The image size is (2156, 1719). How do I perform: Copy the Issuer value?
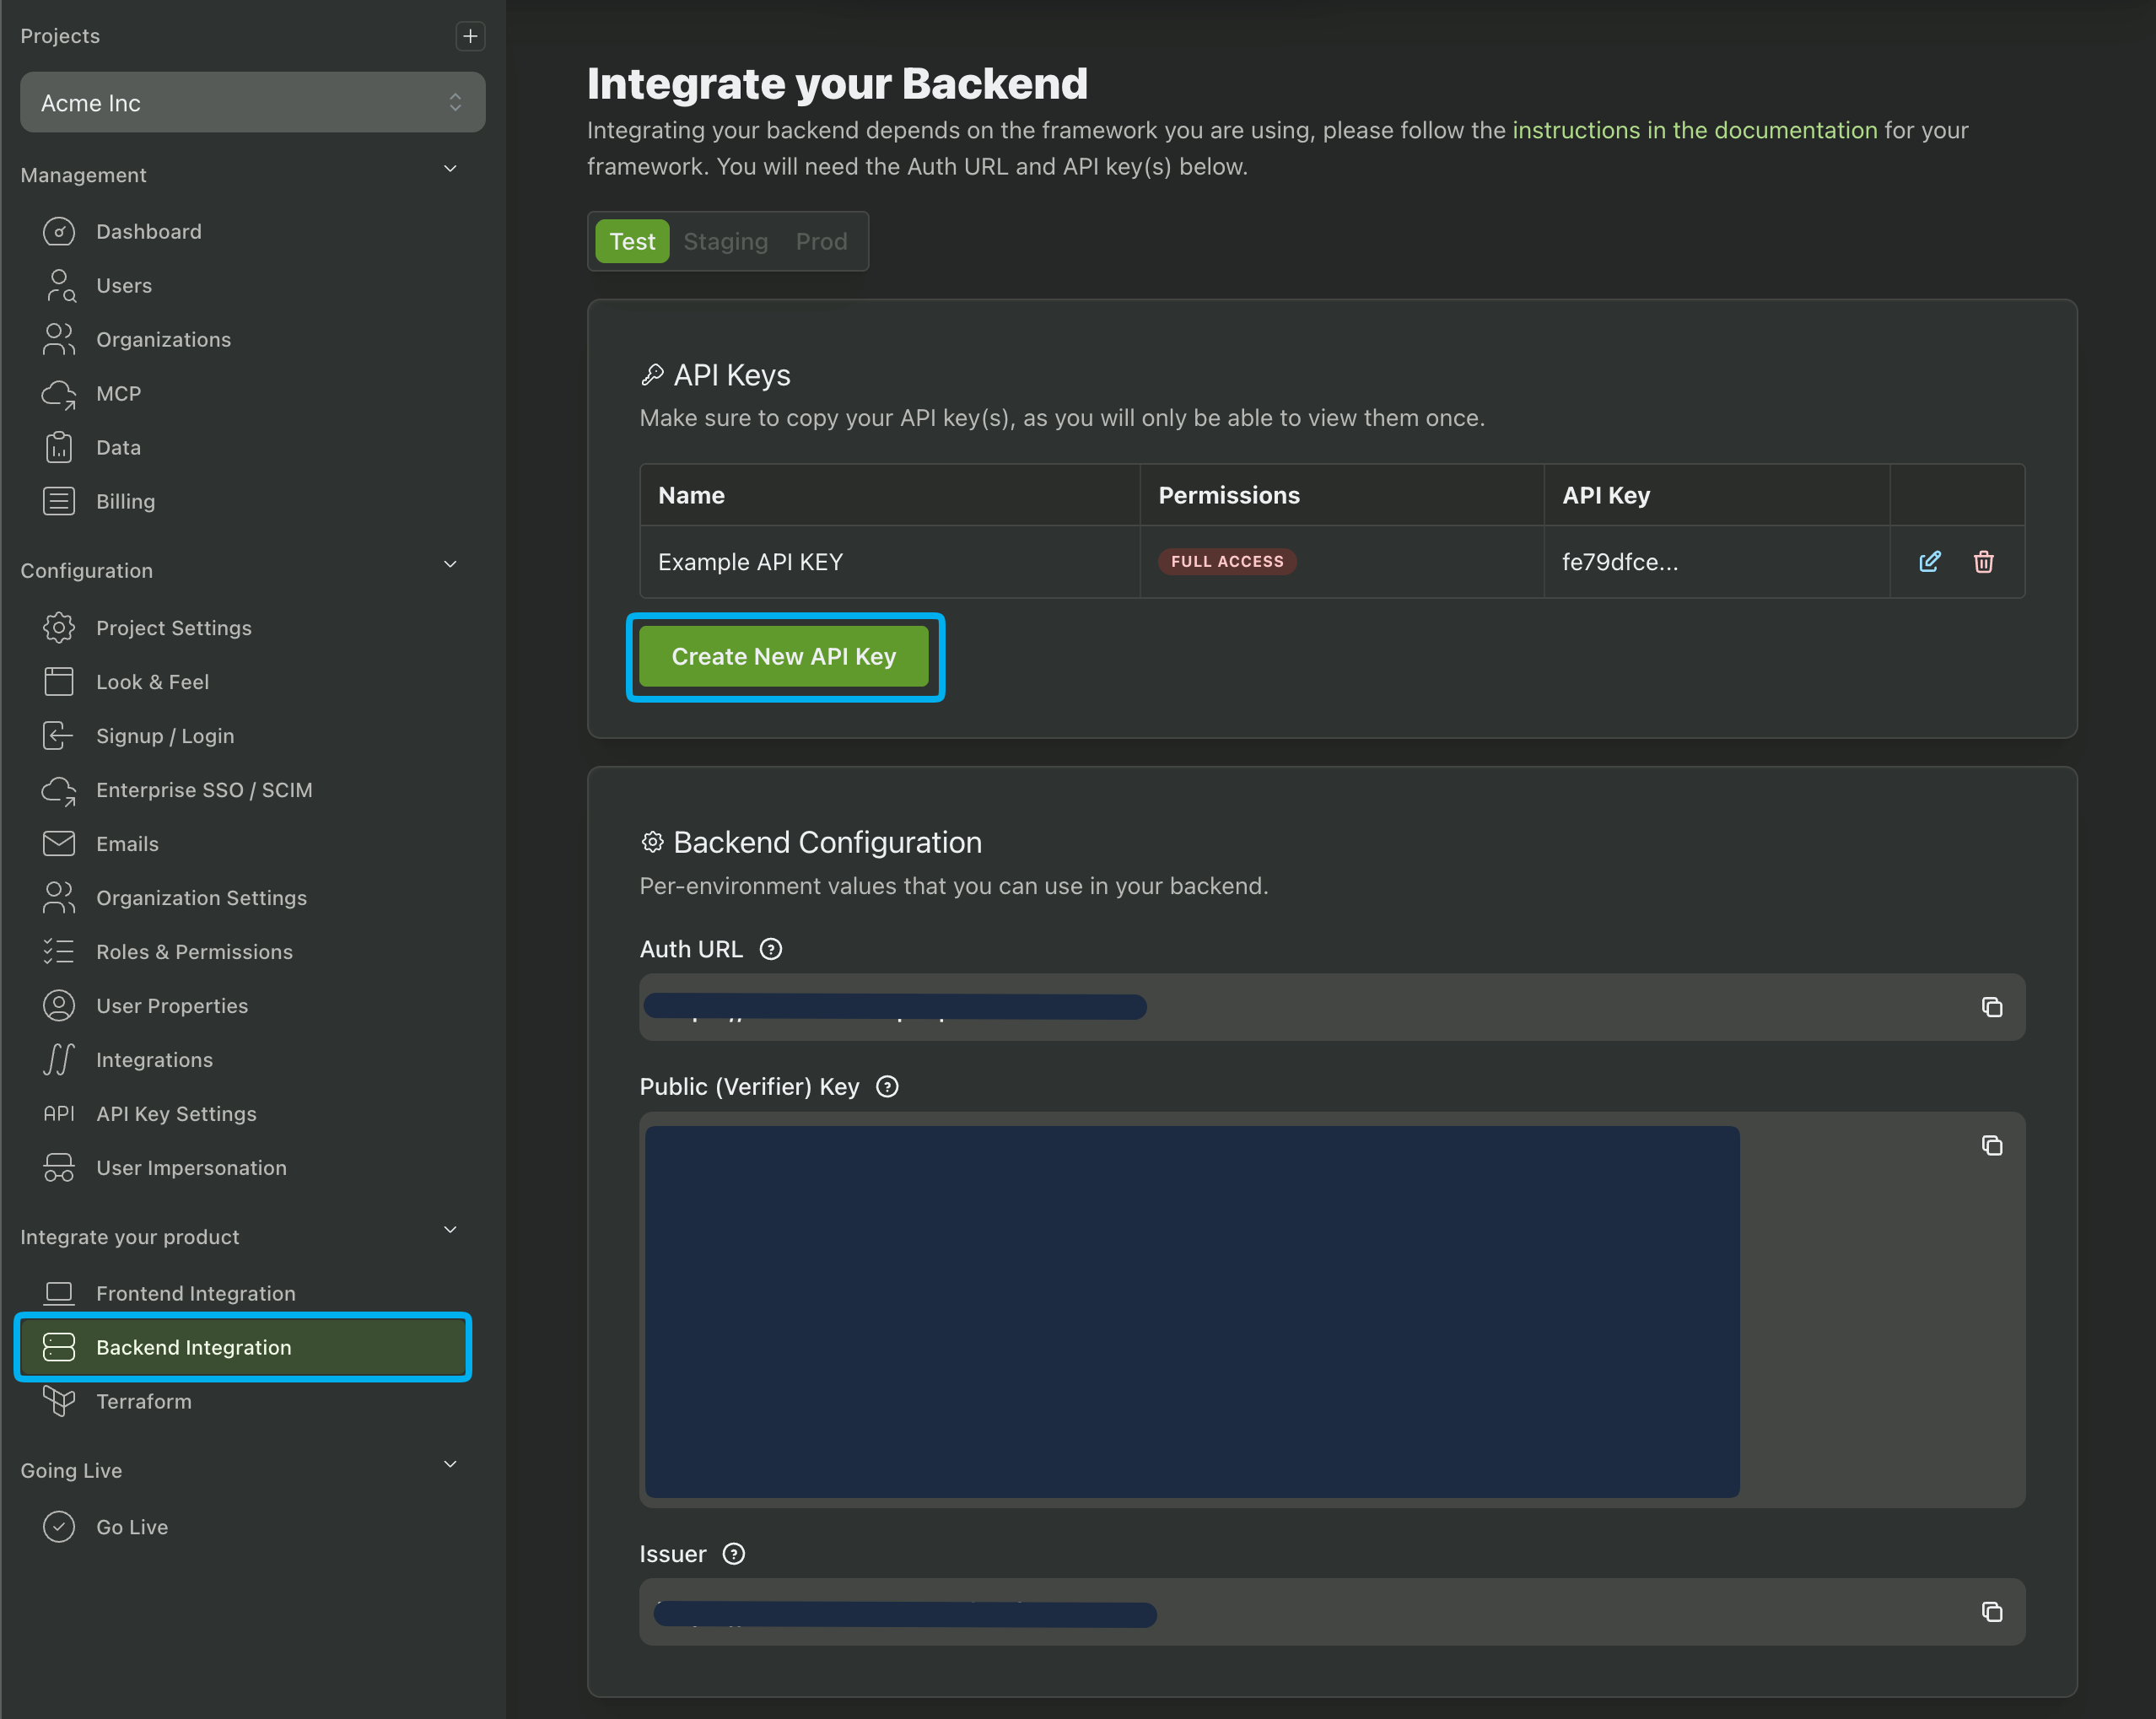1992,1612
